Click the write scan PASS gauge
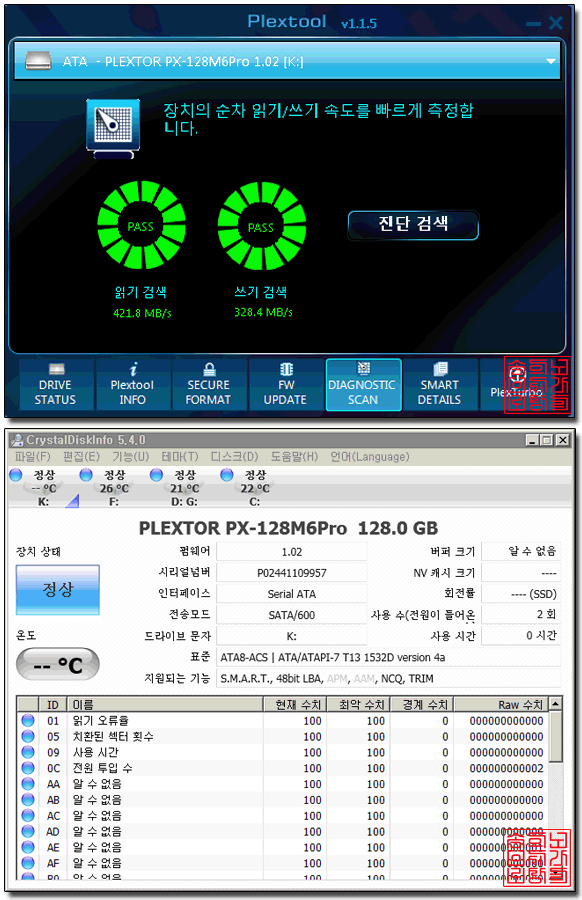This screenshot has height=900, width=582. click(262, 226)
